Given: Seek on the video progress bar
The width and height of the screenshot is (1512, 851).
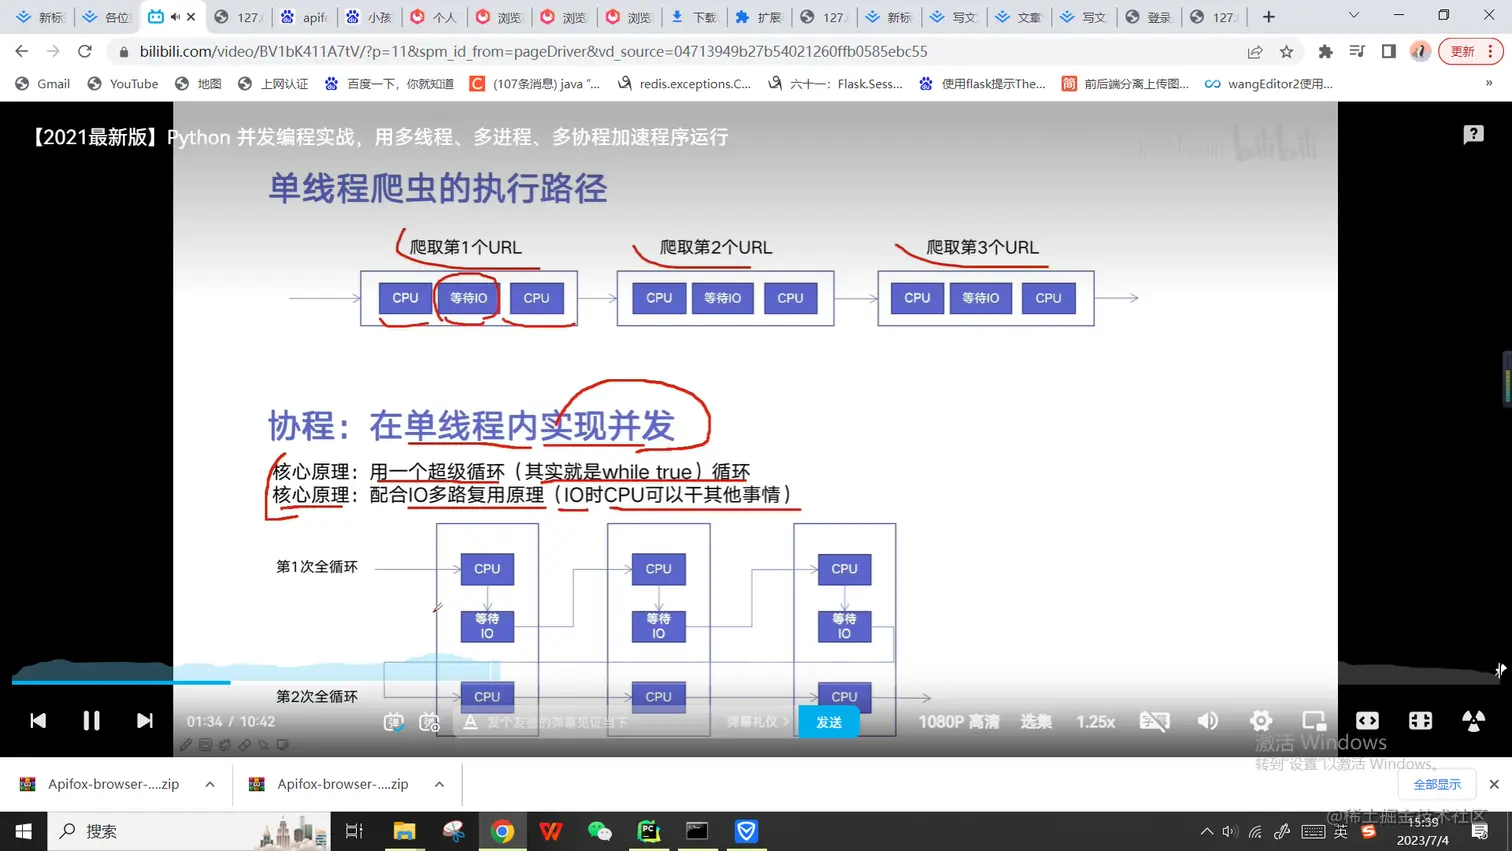Looking at the screenshot, I should (755, 682).
